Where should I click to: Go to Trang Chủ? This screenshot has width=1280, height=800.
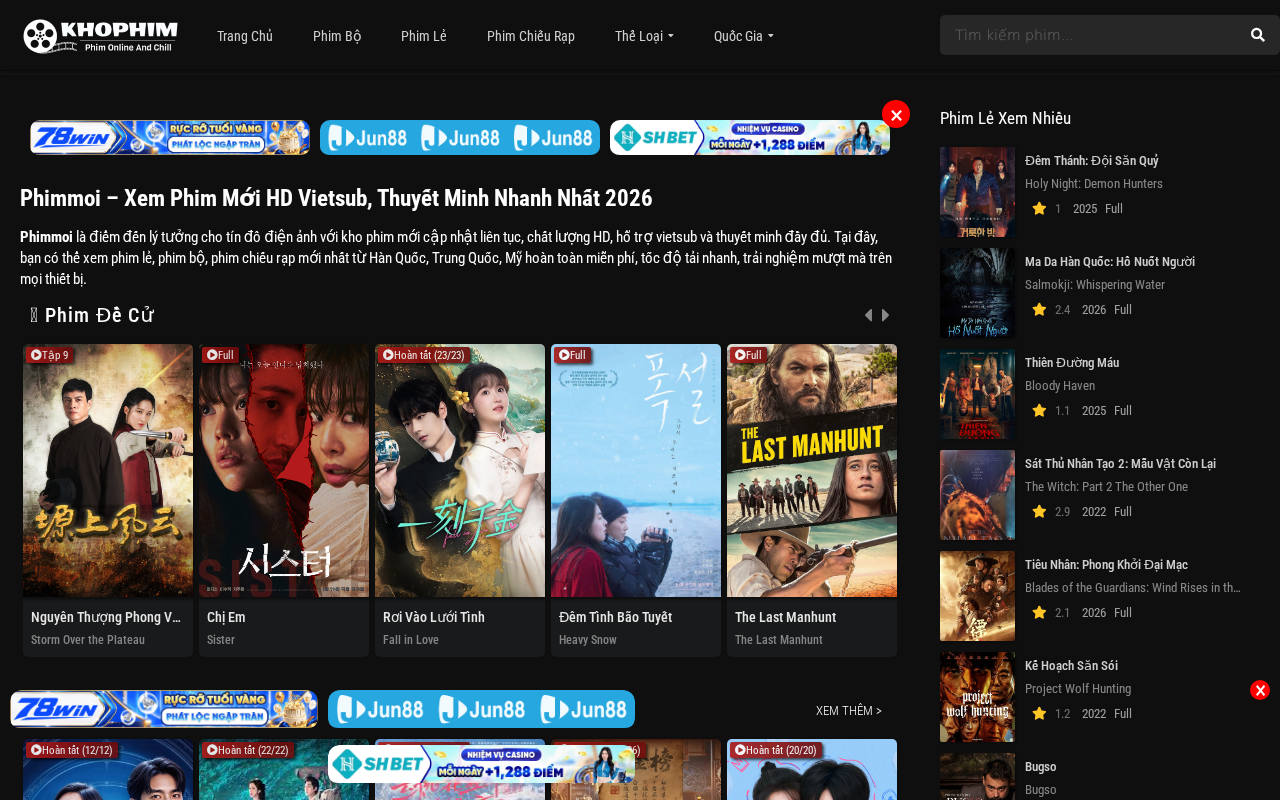(245, 36)
